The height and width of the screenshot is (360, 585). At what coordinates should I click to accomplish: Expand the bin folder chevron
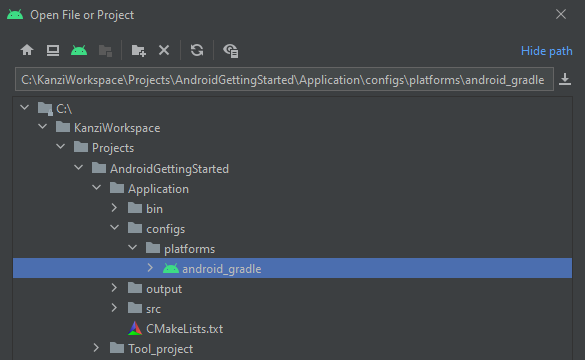click(x=114, y=208)
